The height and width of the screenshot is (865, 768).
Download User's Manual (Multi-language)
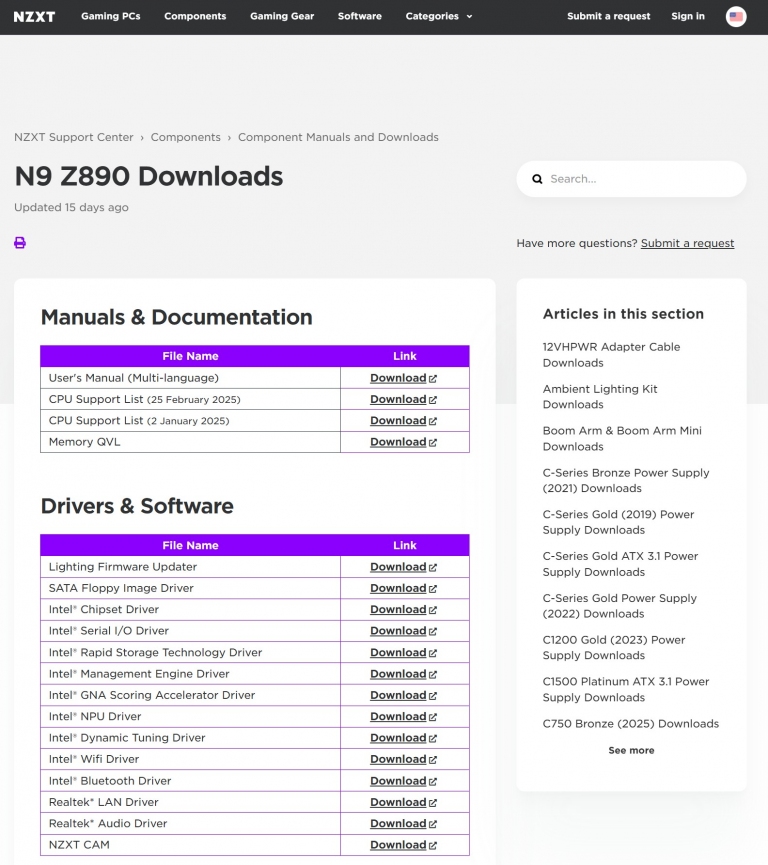403,378
